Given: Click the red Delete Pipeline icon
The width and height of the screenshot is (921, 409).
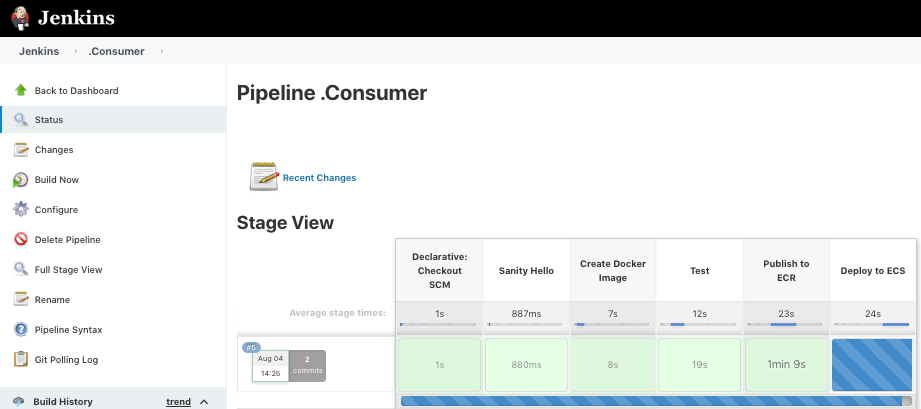Looking at the screenshot, I should [x=21, y=239].
